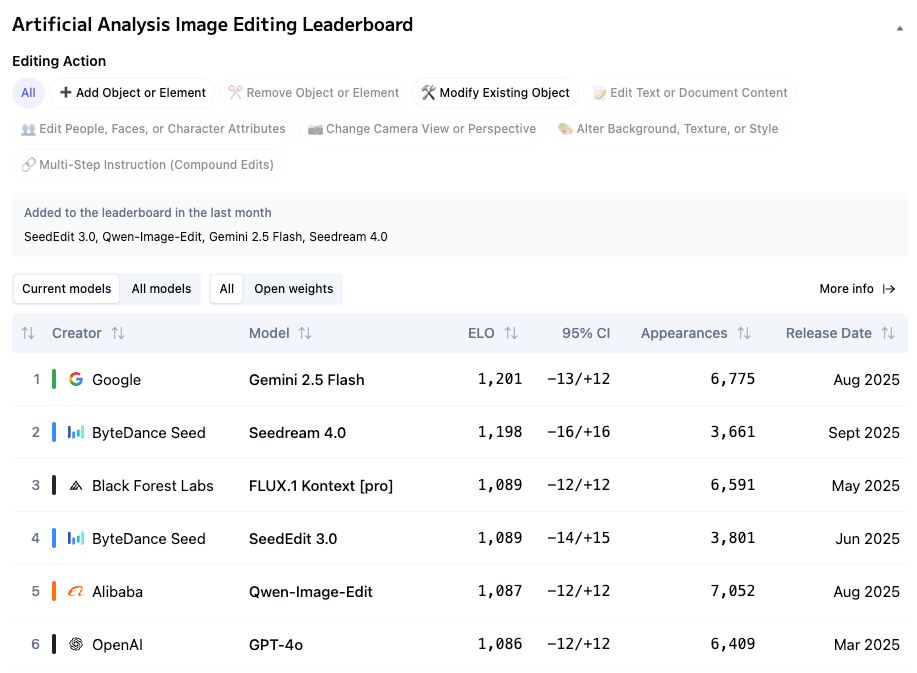Filter by Modify Existing Object

495,93
